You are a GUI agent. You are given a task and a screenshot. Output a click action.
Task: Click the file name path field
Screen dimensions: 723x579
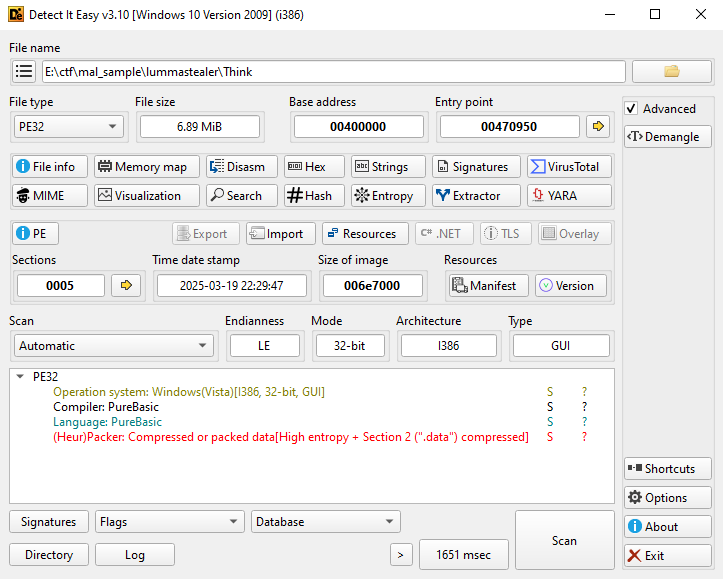(333, 71)
